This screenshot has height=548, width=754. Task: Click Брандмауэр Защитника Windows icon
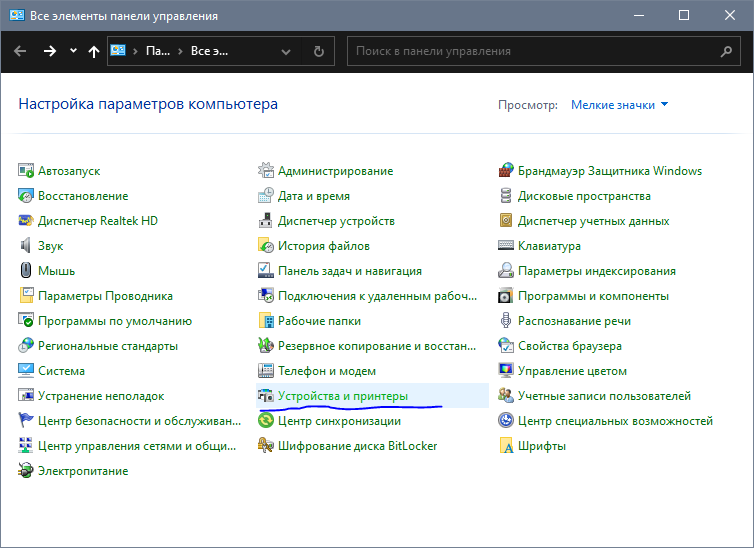click(x=505, y=171)
